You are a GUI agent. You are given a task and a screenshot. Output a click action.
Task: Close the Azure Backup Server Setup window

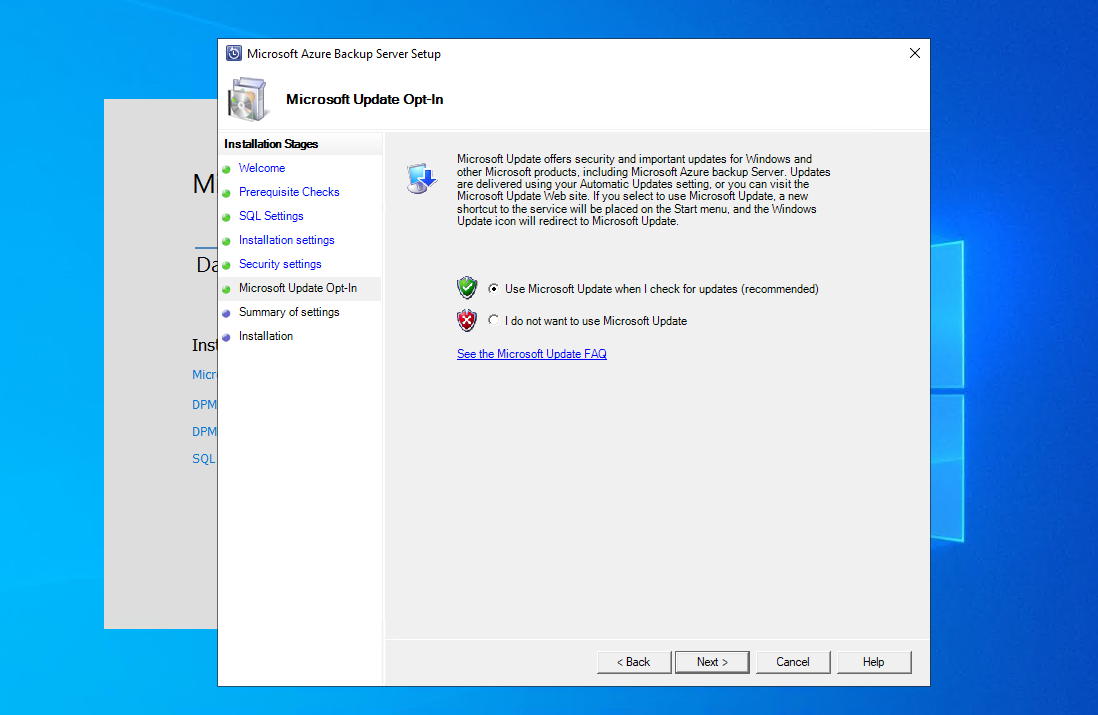(x=915, y=53)
